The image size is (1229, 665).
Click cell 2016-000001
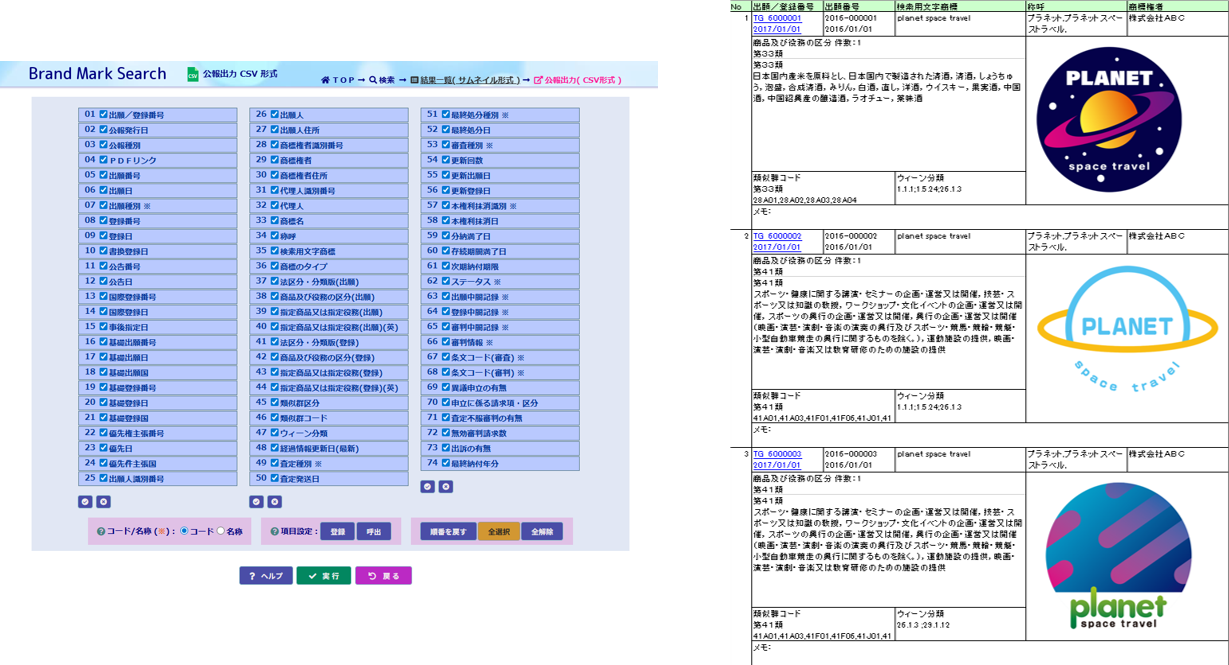(x=851, y=19)
